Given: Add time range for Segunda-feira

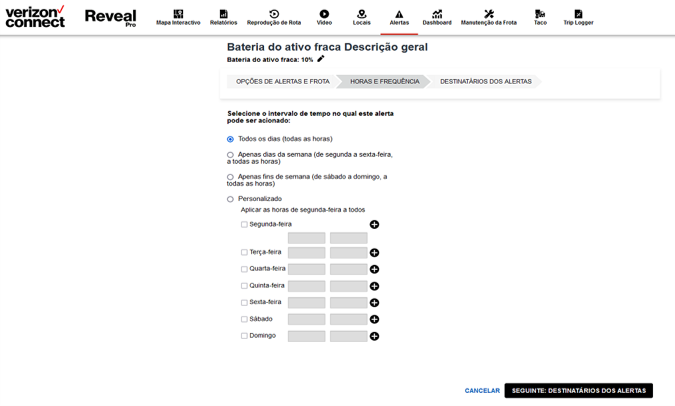Looking at the screenshot, I should [x=375, y=224].
